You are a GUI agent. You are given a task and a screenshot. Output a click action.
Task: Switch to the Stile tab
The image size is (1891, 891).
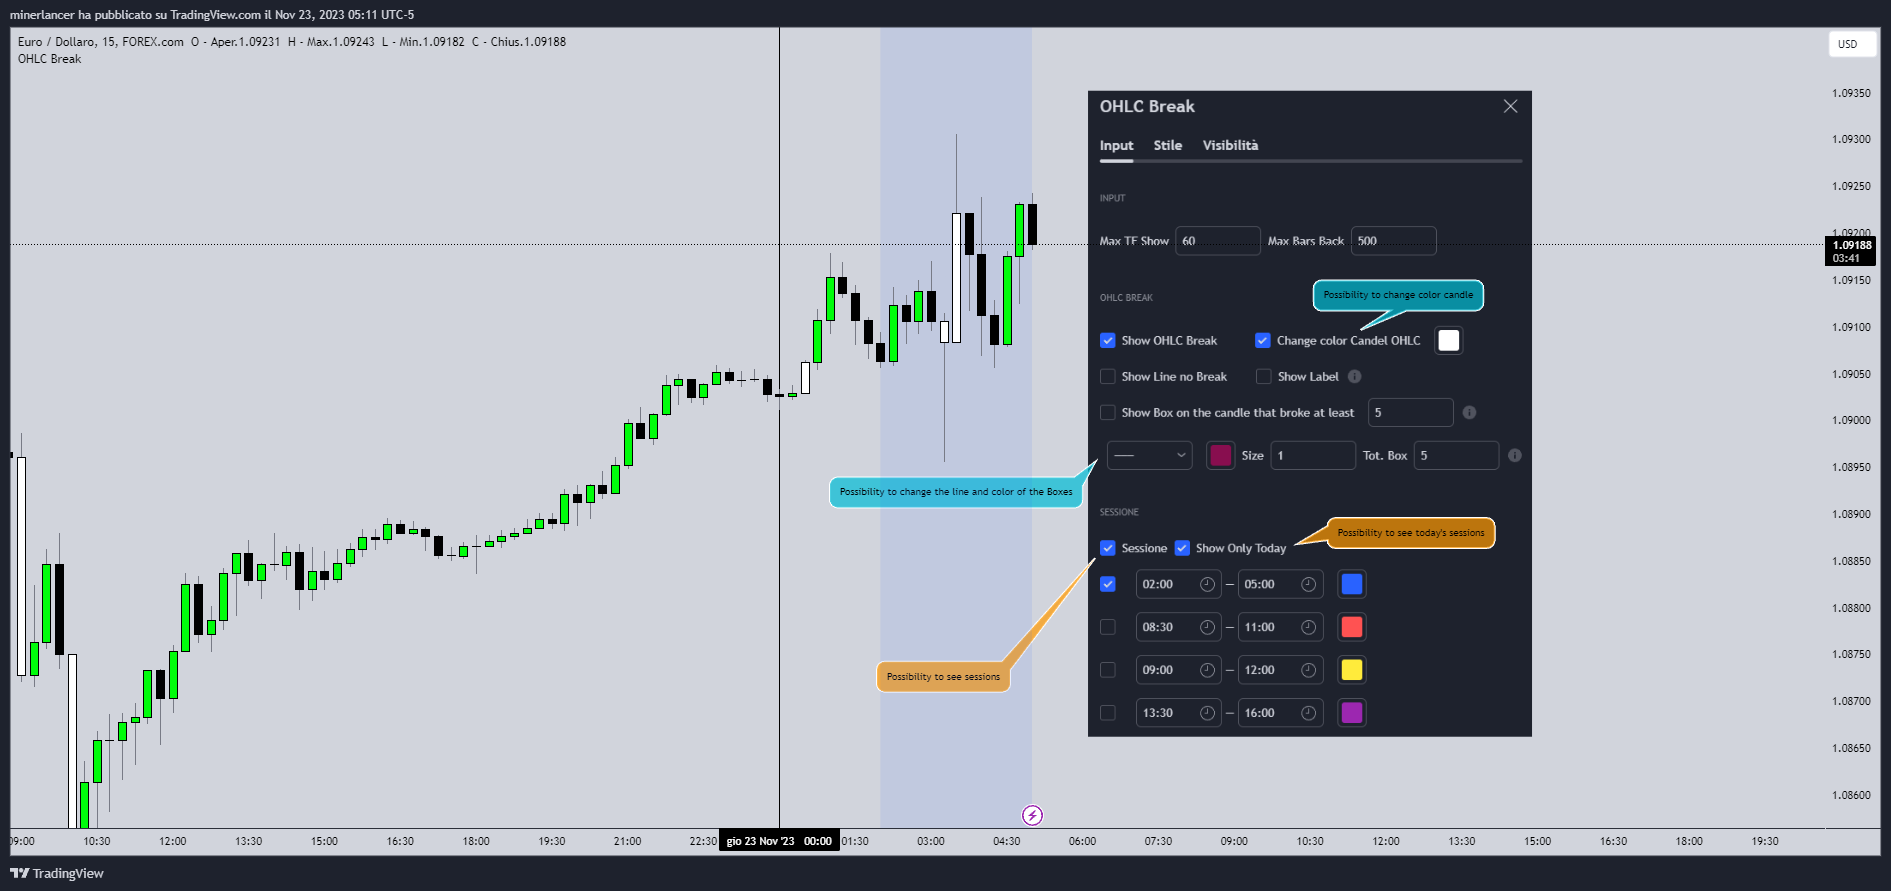coord(1167,145)
